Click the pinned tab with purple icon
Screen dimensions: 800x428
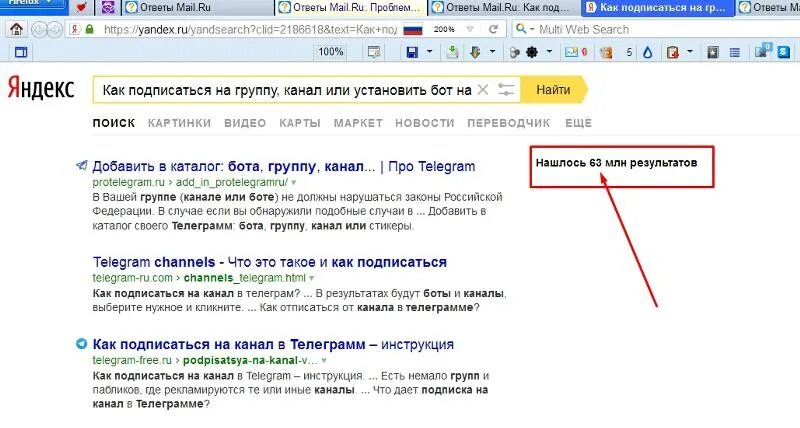108,7
